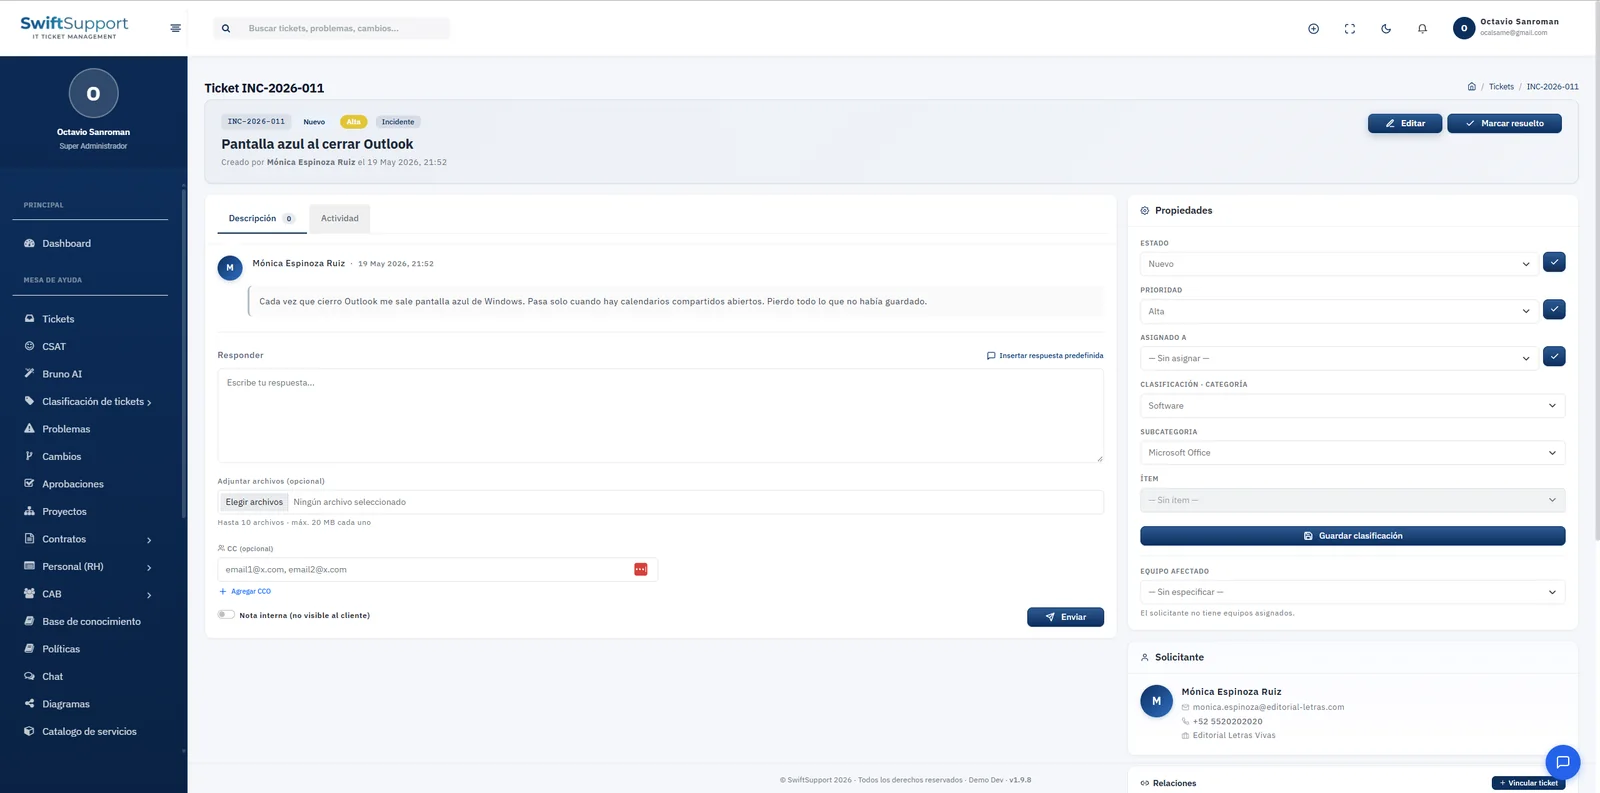Image resolution: width=1600 pixels, height=793 pixels.
Task: Click the Editar button
Action: tap(1405, 123)
